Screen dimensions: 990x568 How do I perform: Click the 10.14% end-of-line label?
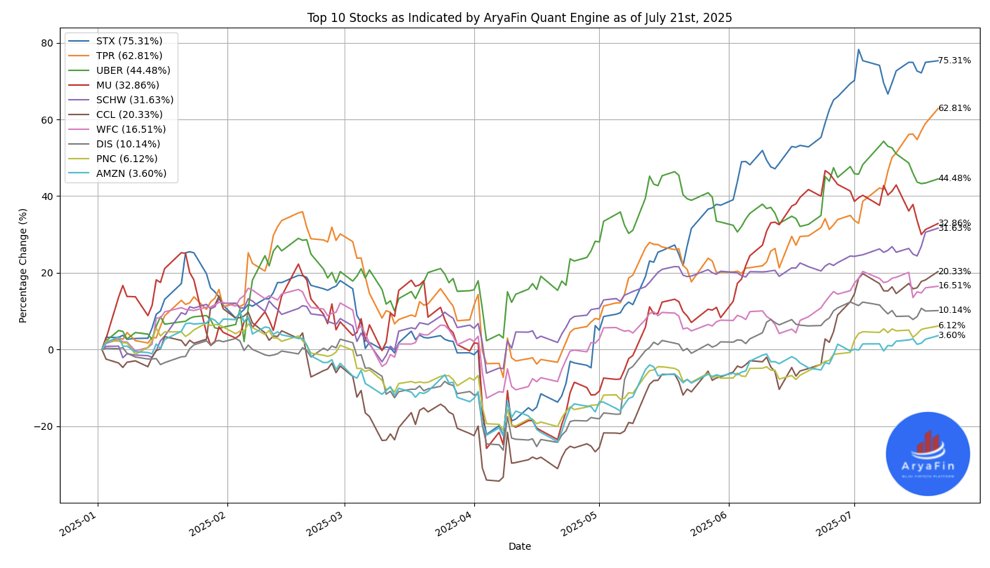point(954,310)
